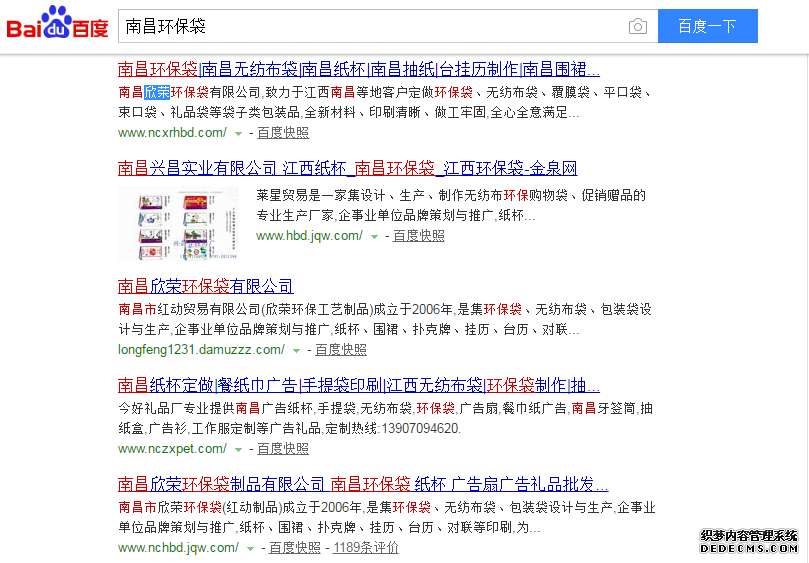The height and width of the screenshot is (563, 809).
Task: Open 百度快照 for www.hbd.jqw.com result
Action: coord(418,236)
